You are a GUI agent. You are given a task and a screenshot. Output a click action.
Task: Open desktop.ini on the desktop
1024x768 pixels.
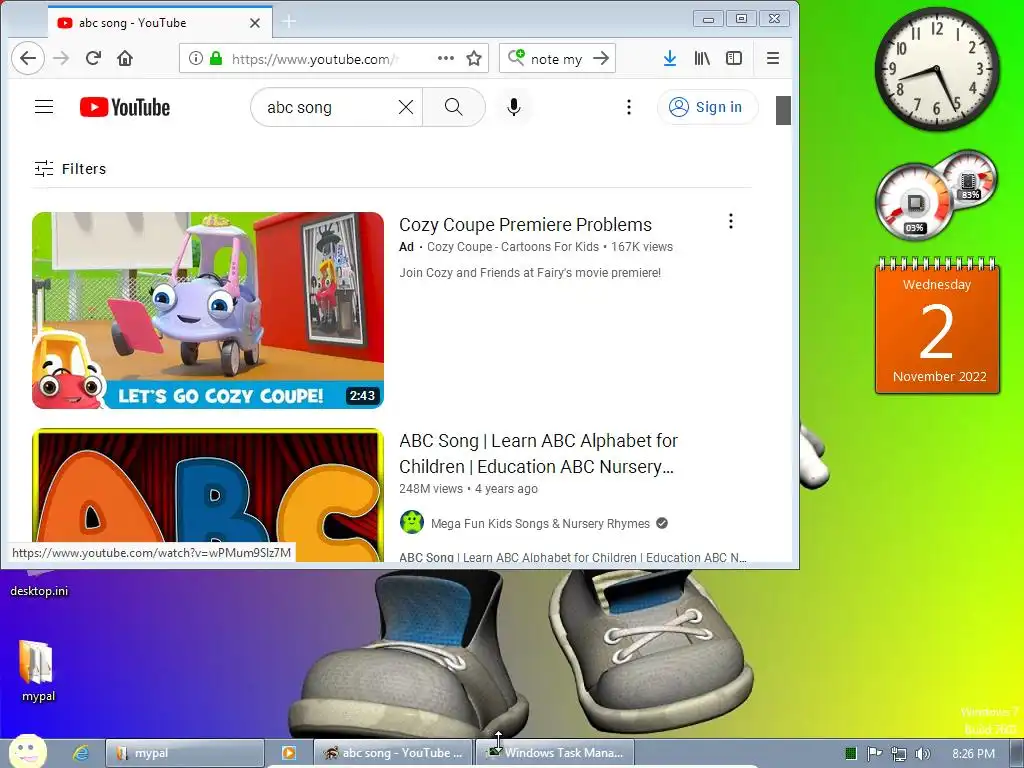[x=39, y=583]
